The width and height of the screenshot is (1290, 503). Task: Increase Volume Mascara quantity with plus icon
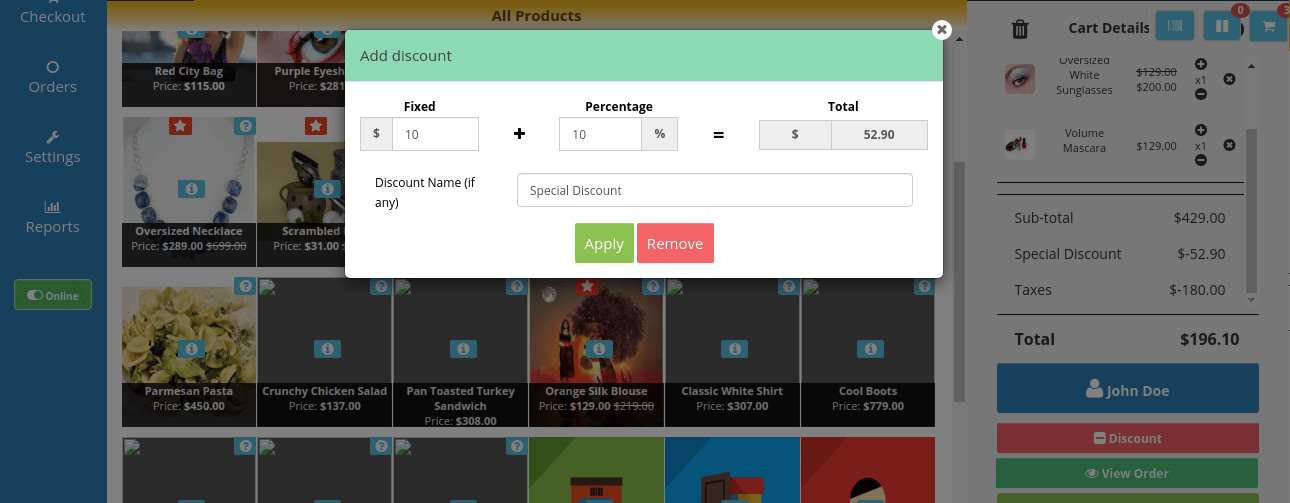pos(1201,130)
